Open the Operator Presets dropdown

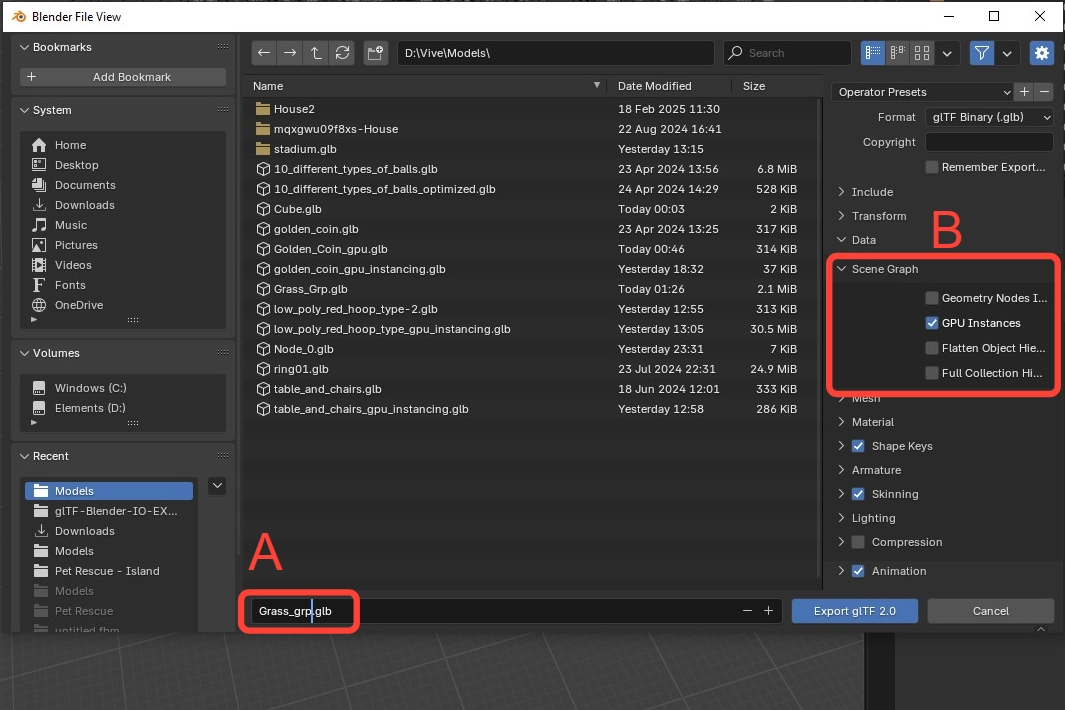921,92
